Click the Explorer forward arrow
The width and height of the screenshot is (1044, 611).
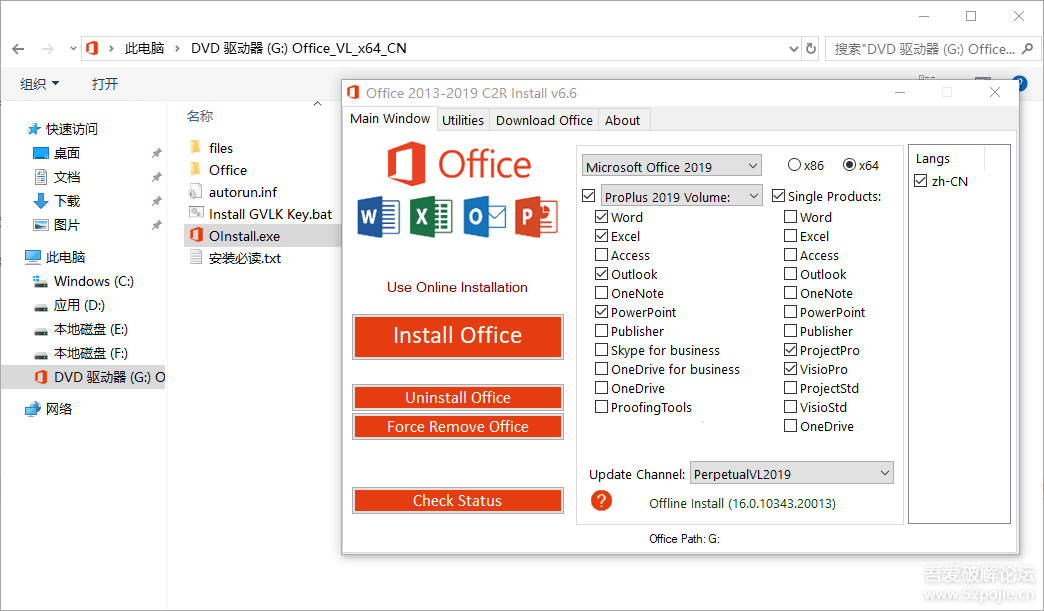click(x=47, y=49)
